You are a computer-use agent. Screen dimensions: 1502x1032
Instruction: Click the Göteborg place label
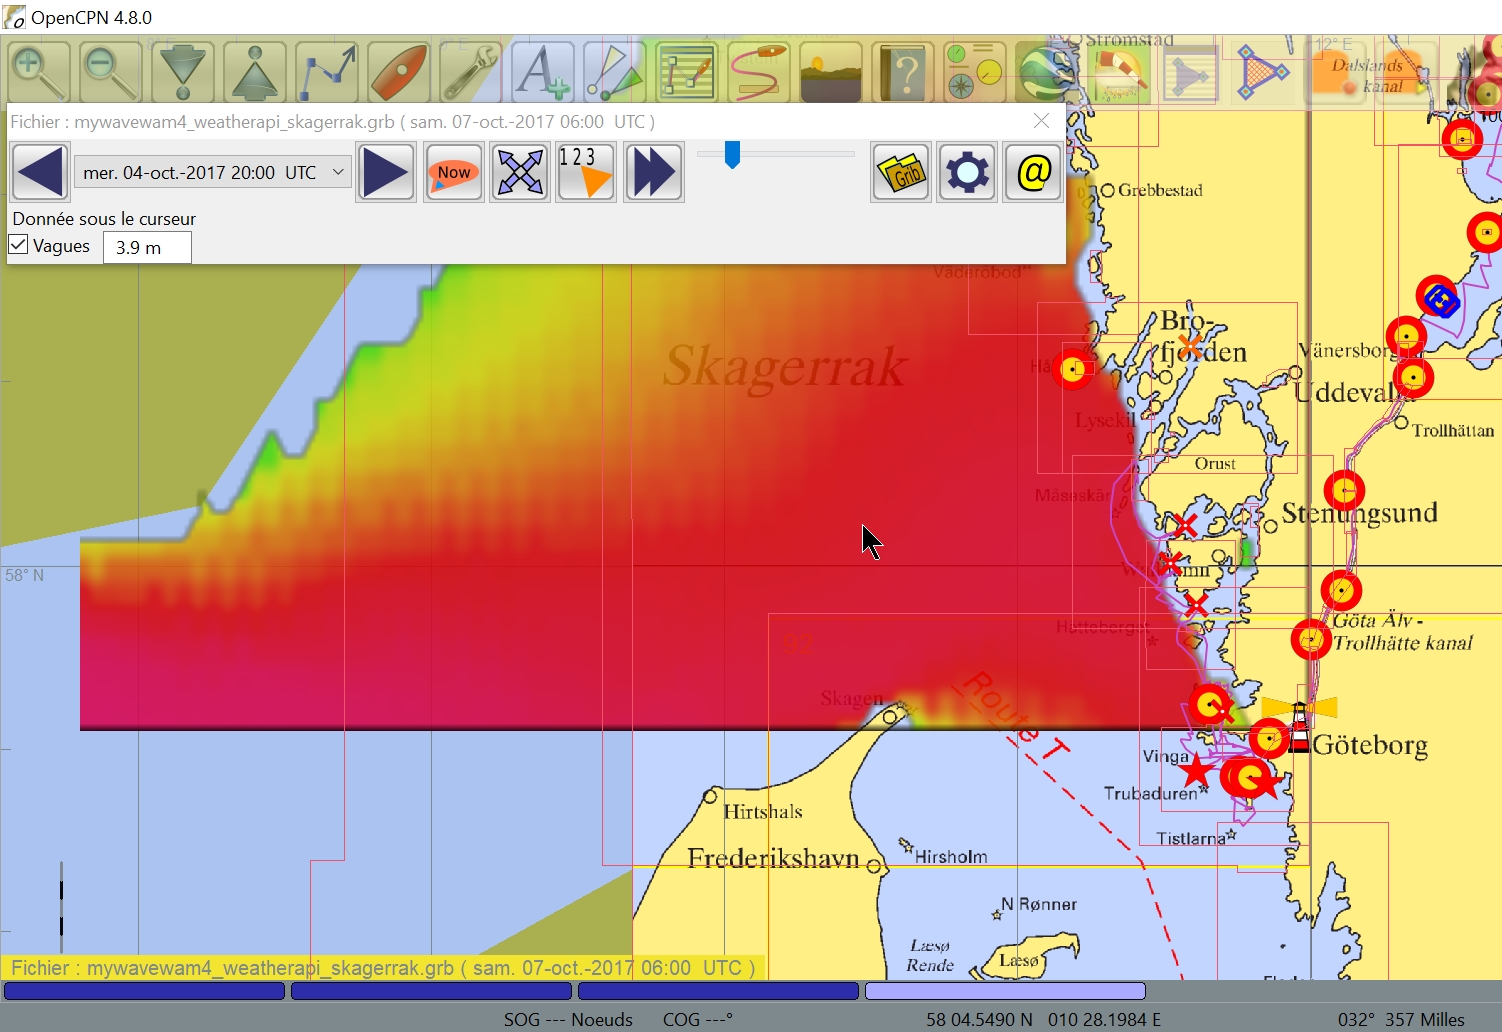[x=1370, y=745]
